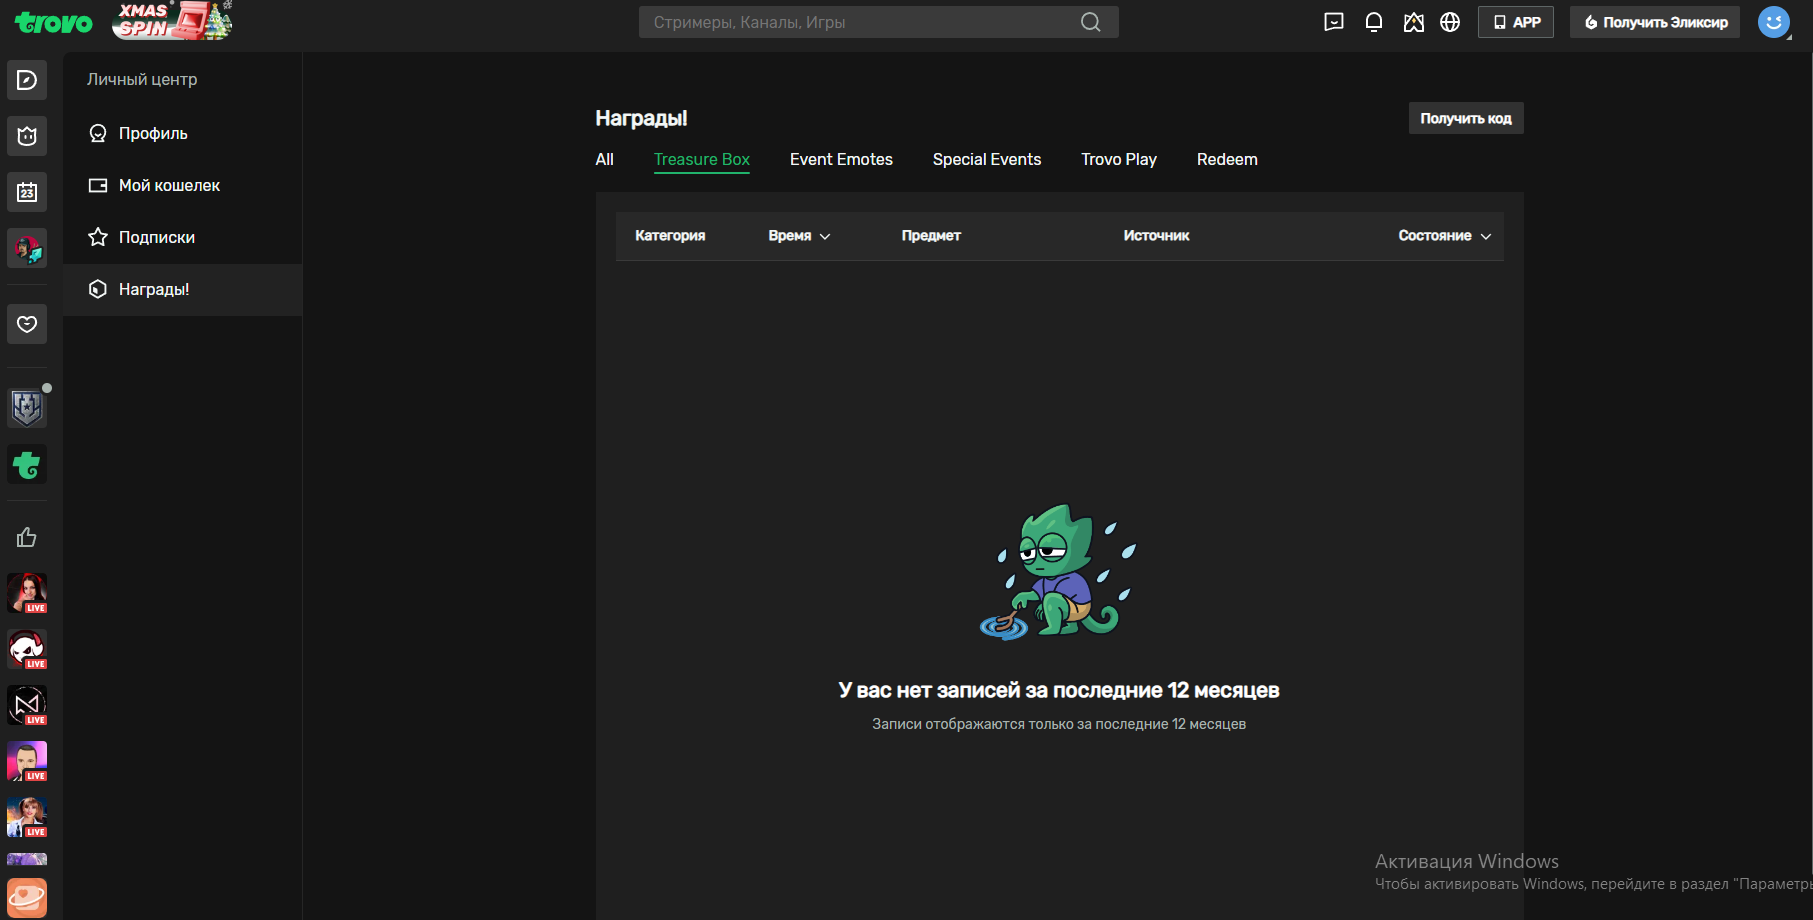Select the Trovo Play tab
Screen dimensions: 1813x920
coord(1118,160)
